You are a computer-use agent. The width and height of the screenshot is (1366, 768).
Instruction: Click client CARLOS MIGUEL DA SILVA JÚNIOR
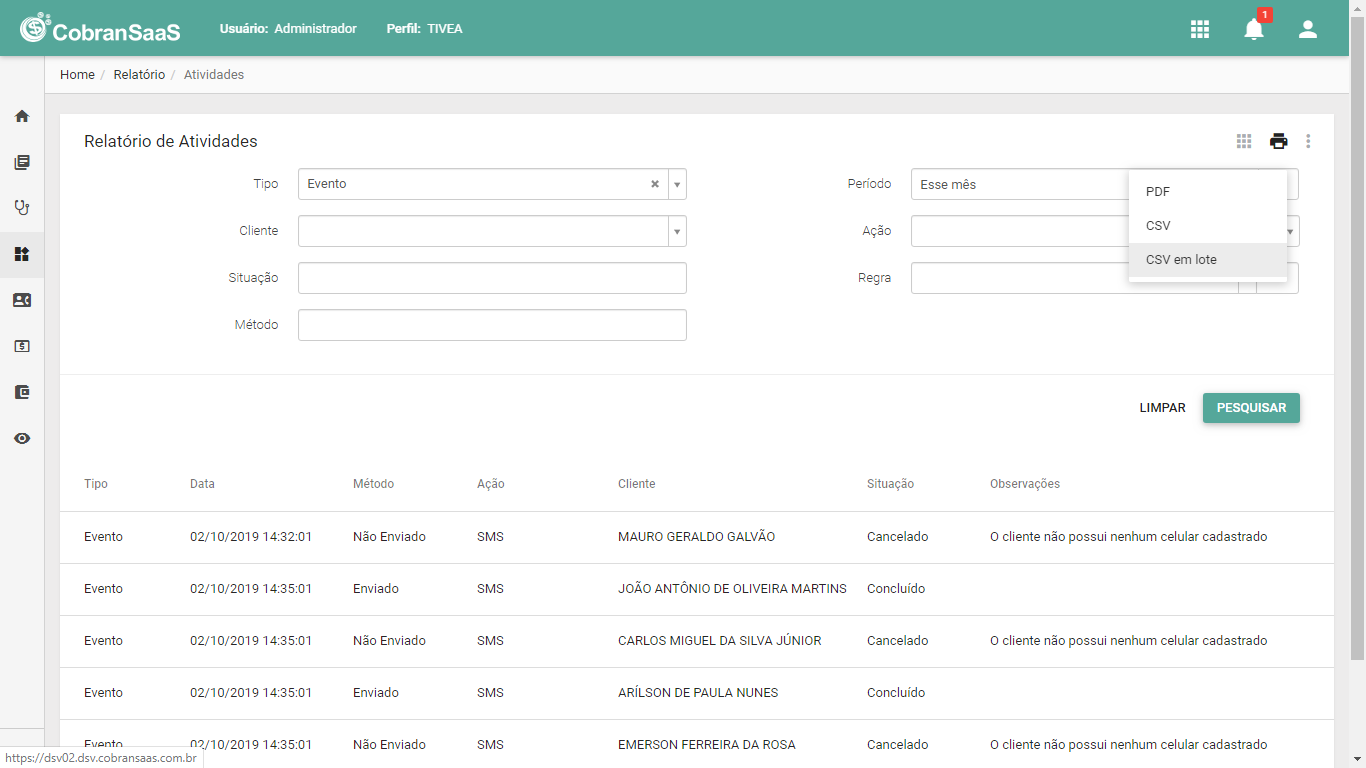[720, 641]
